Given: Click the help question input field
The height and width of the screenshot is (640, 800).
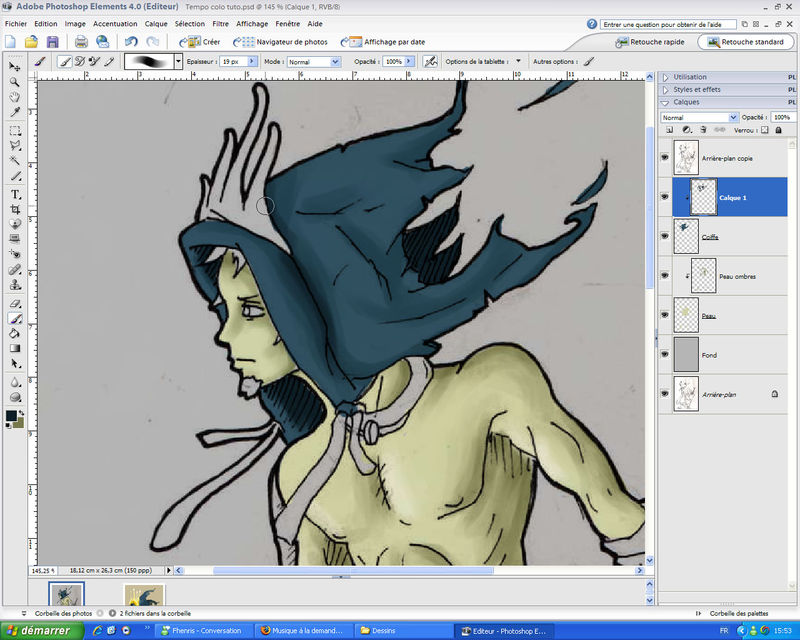Looking at the screenshot, I should tap(668, 24).
